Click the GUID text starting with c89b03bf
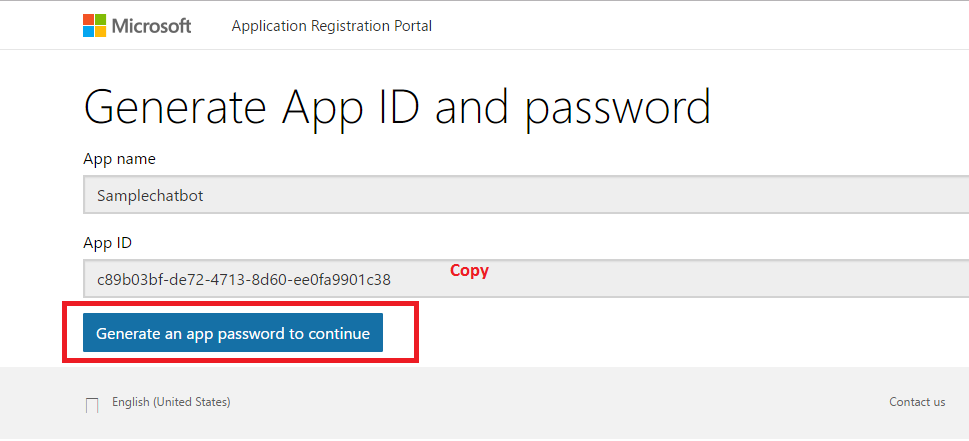The image size is (969, 441). pos(244,279)
